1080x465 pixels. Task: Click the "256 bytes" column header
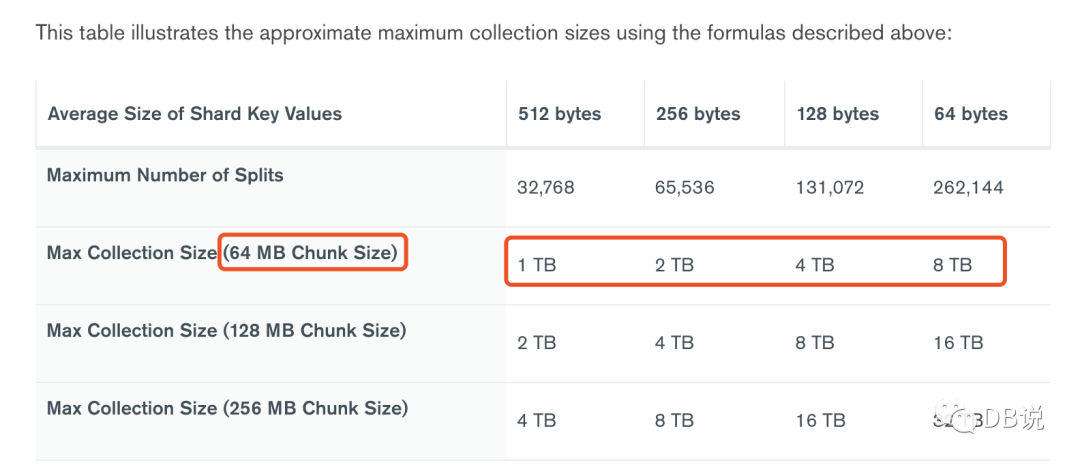pyautogui.click(x=698, y=114)
